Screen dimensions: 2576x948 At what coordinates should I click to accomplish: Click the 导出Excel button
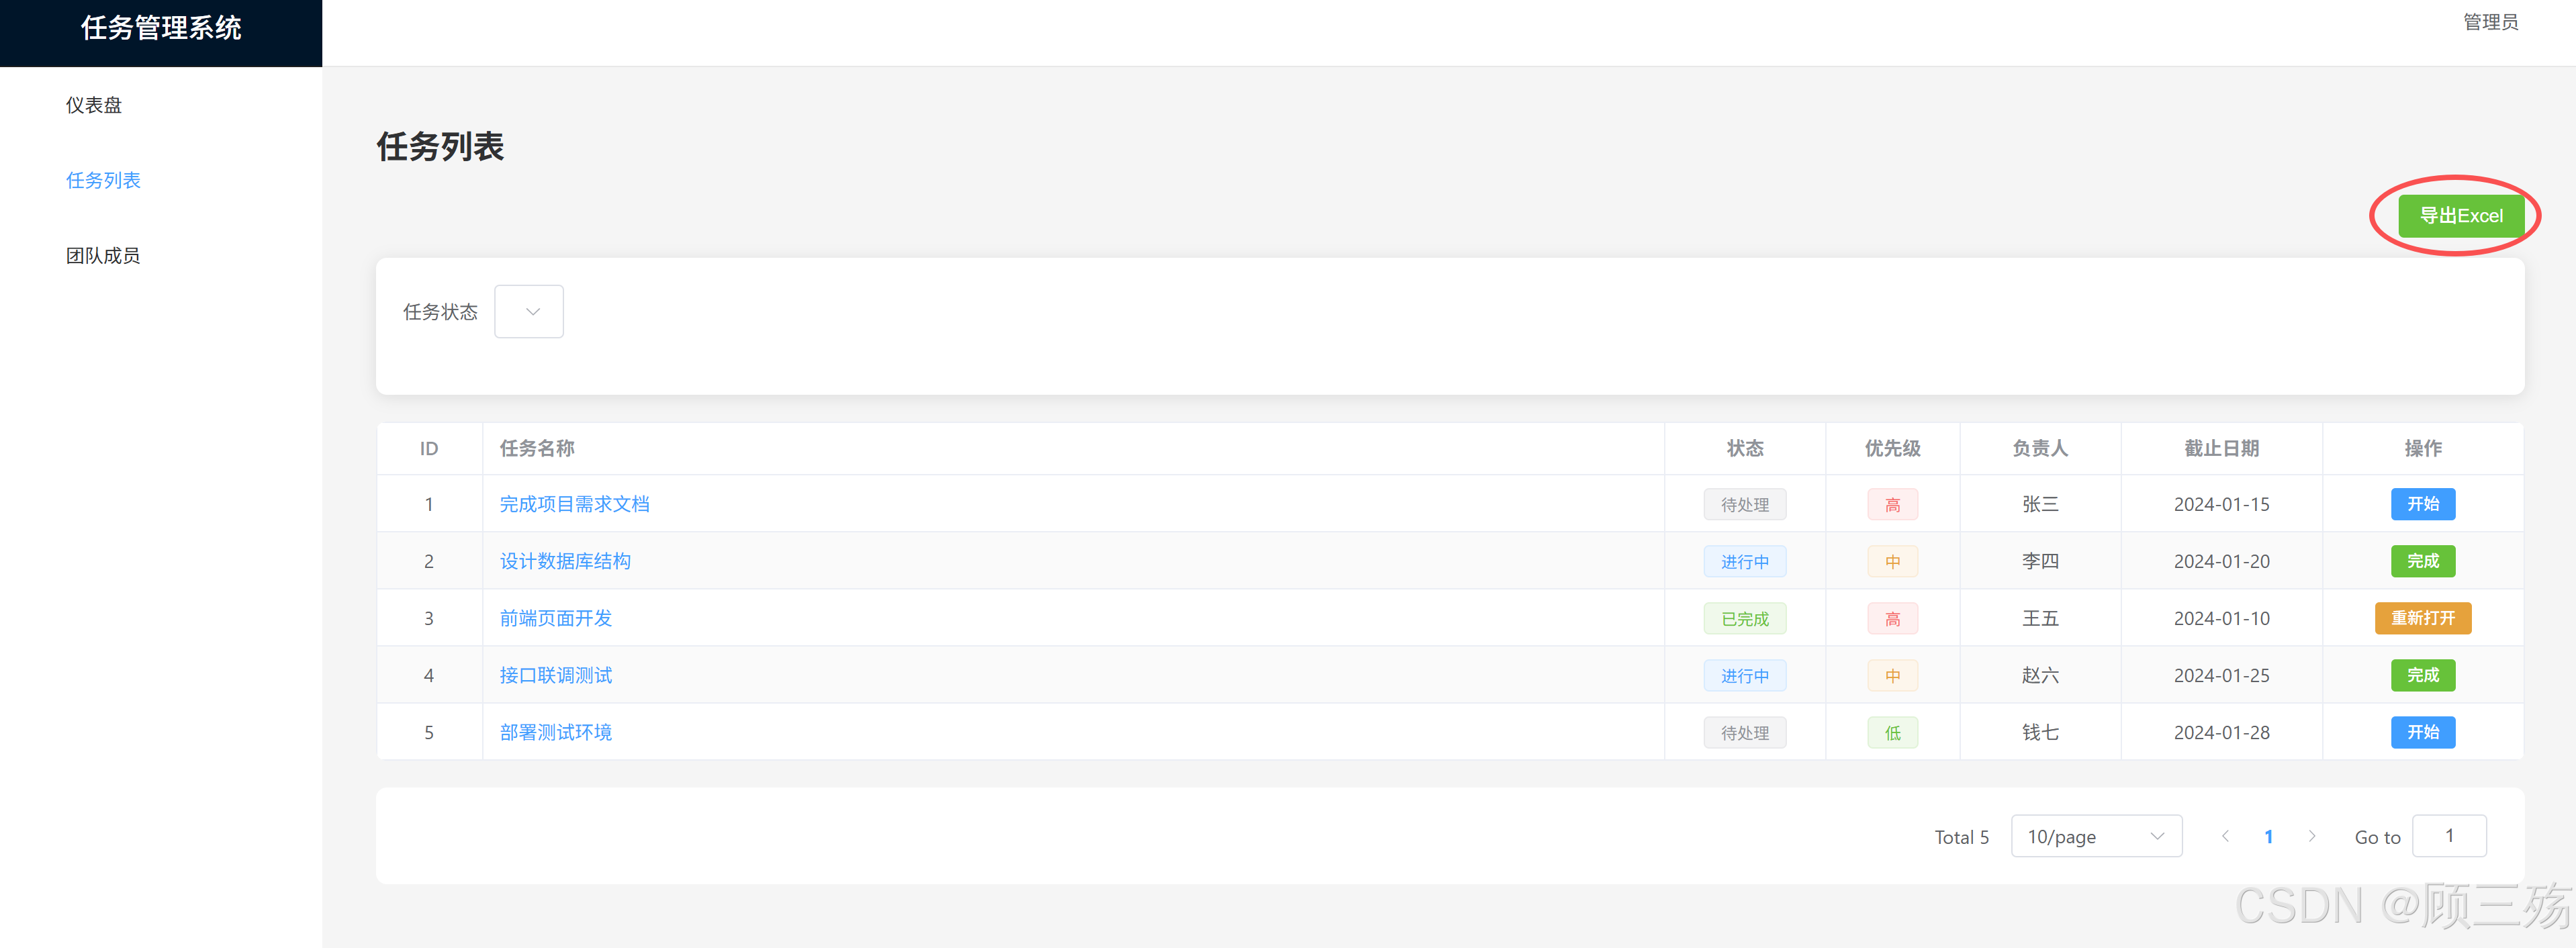click(2460, 216)
